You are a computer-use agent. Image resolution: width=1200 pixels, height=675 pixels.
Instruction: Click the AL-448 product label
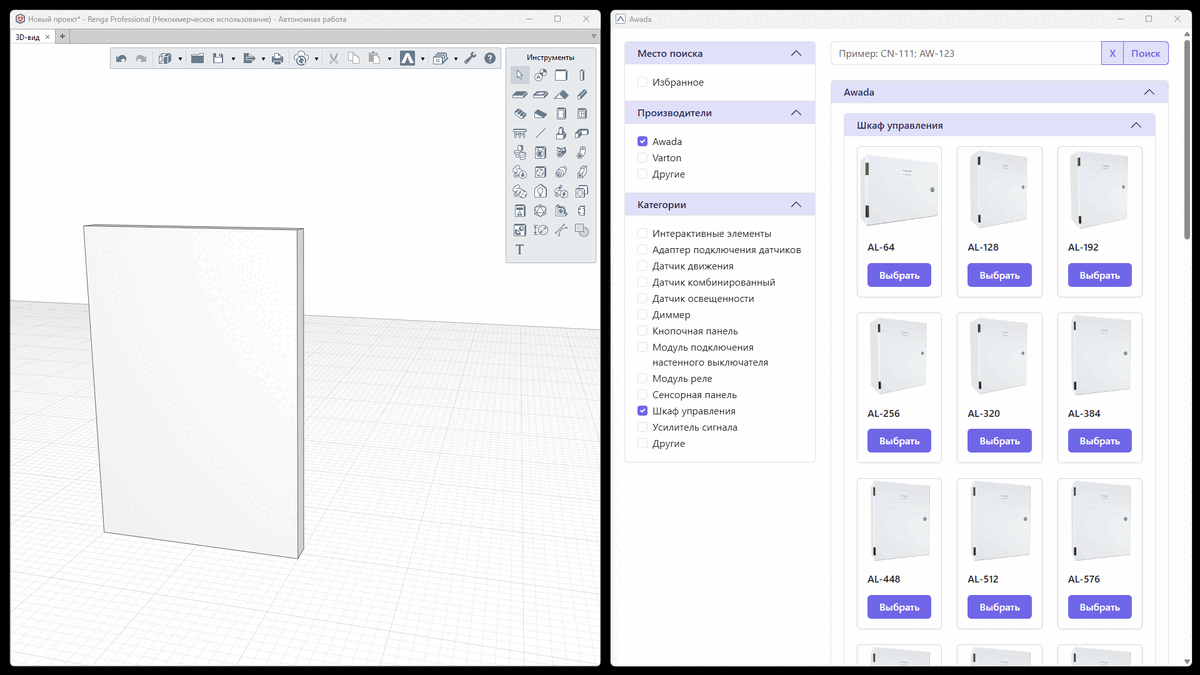coord(884,579)
